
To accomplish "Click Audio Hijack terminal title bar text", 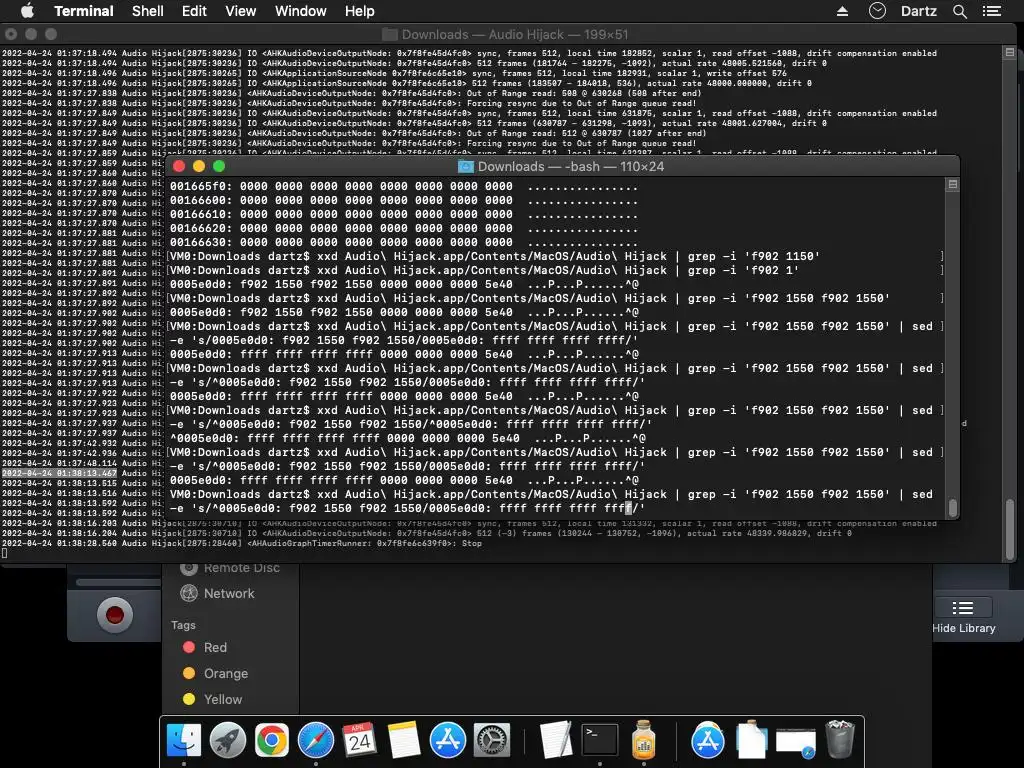I will 515,35.
